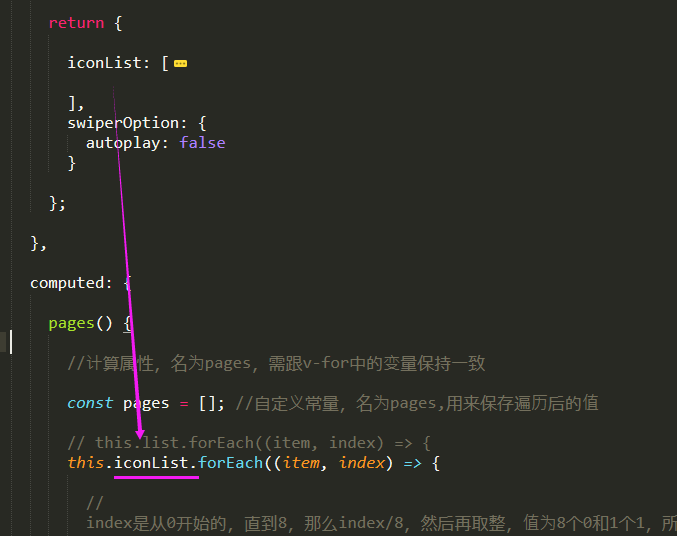The image size is (677, 536).
Task: Click the index parameter in the callback
Action: [x=362, y=463]
